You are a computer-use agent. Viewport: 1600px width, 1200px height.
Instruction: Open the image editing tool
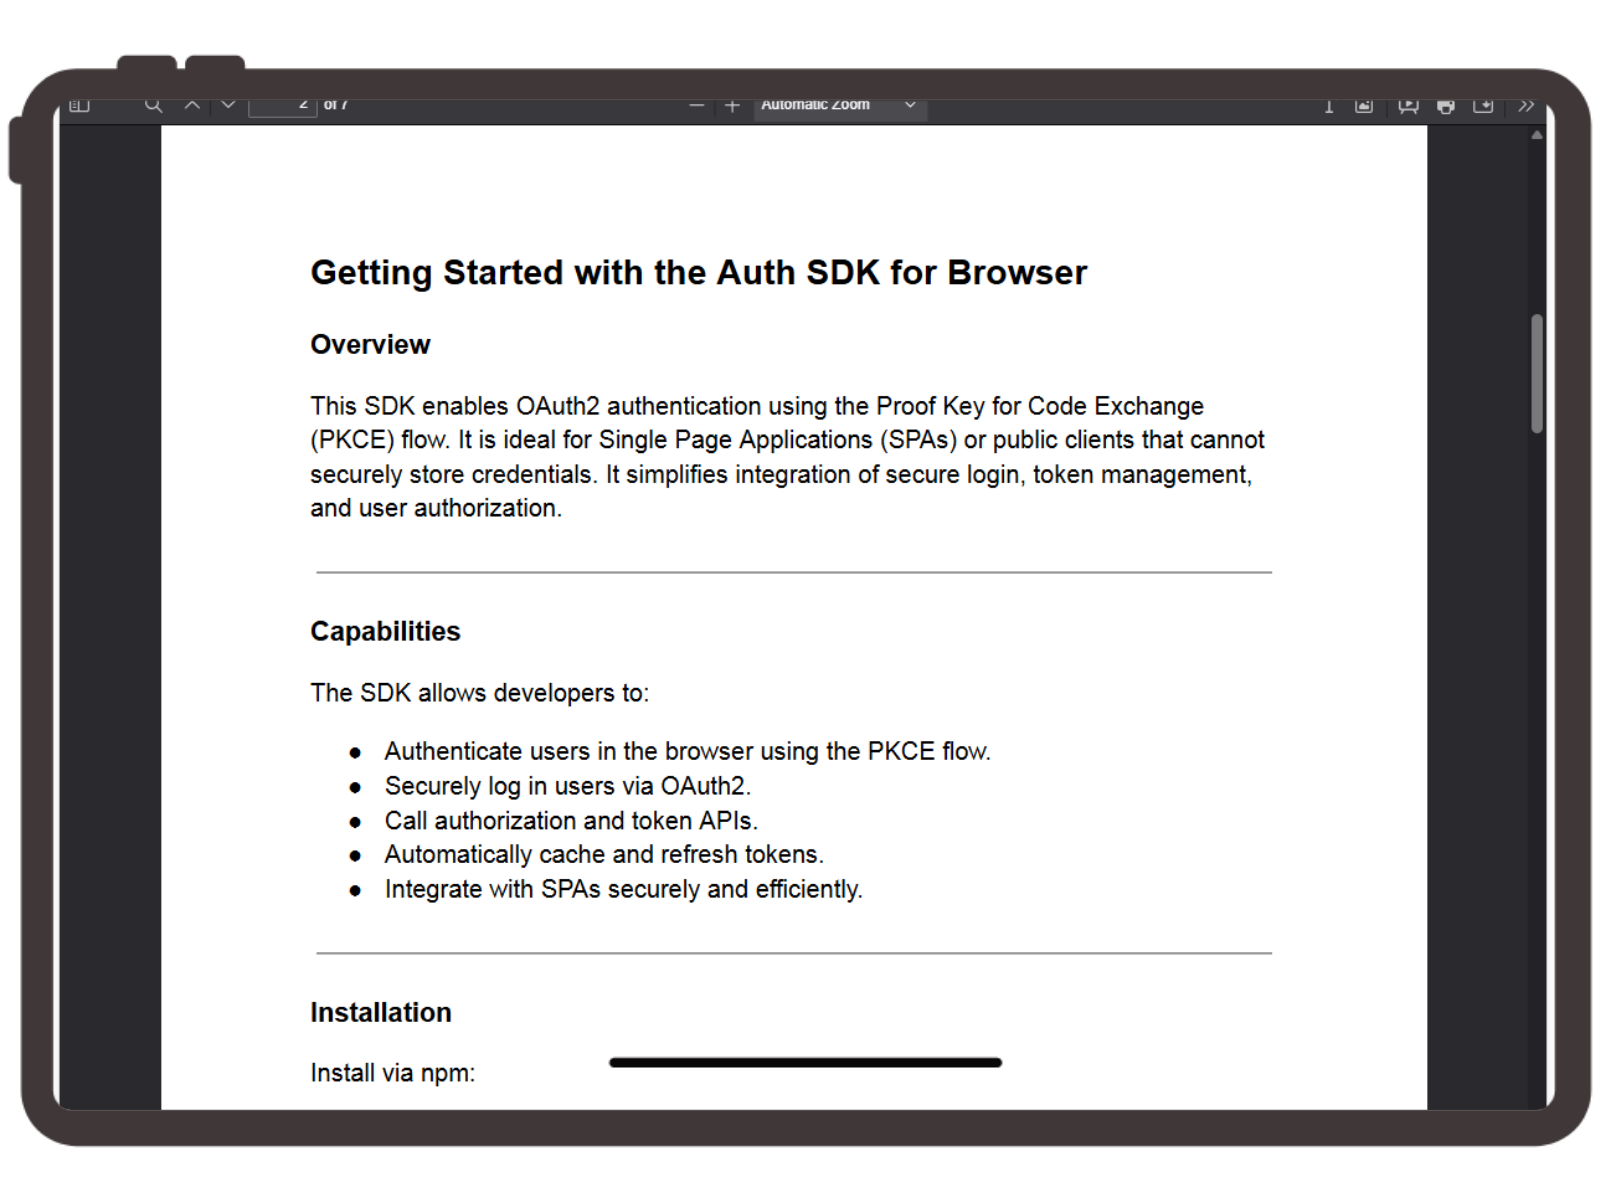pos(1363,104)
